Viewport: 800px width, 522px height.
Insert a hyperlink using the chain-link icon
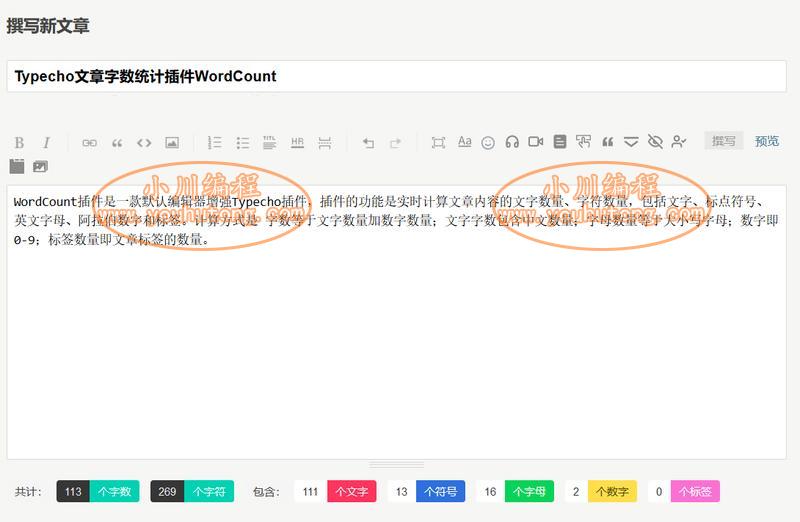pos(89,143)
